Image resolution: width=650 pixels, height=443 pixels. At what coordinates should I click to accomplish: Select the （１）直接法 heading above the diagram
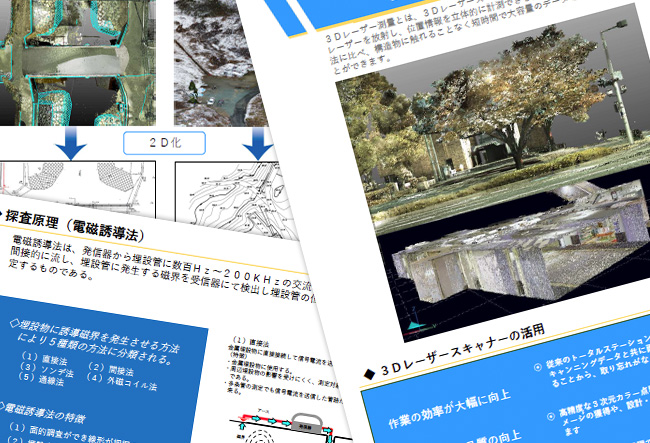(251, 341)
